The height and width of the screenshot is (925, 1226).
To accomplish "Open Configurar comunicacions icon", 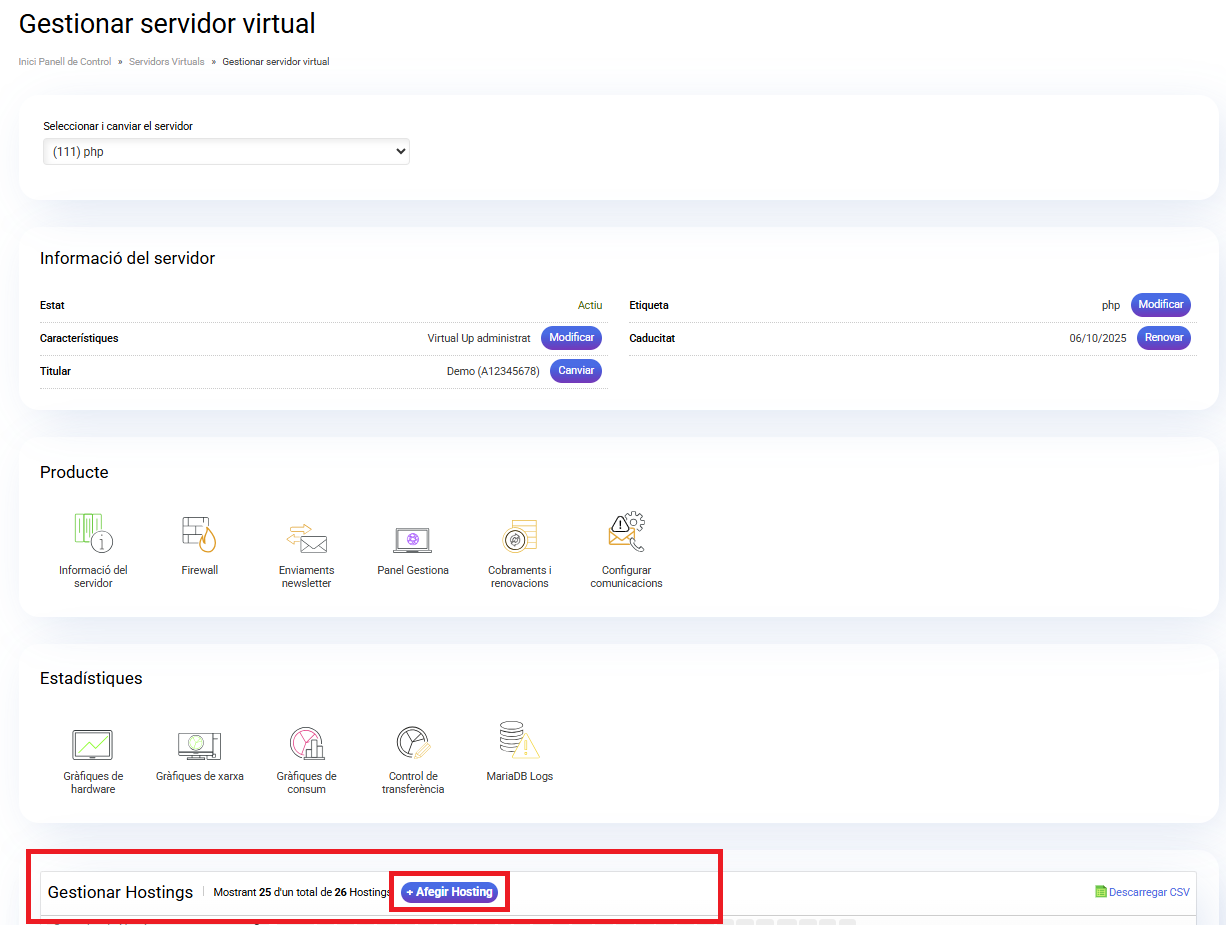I will (x=626, y=534).
